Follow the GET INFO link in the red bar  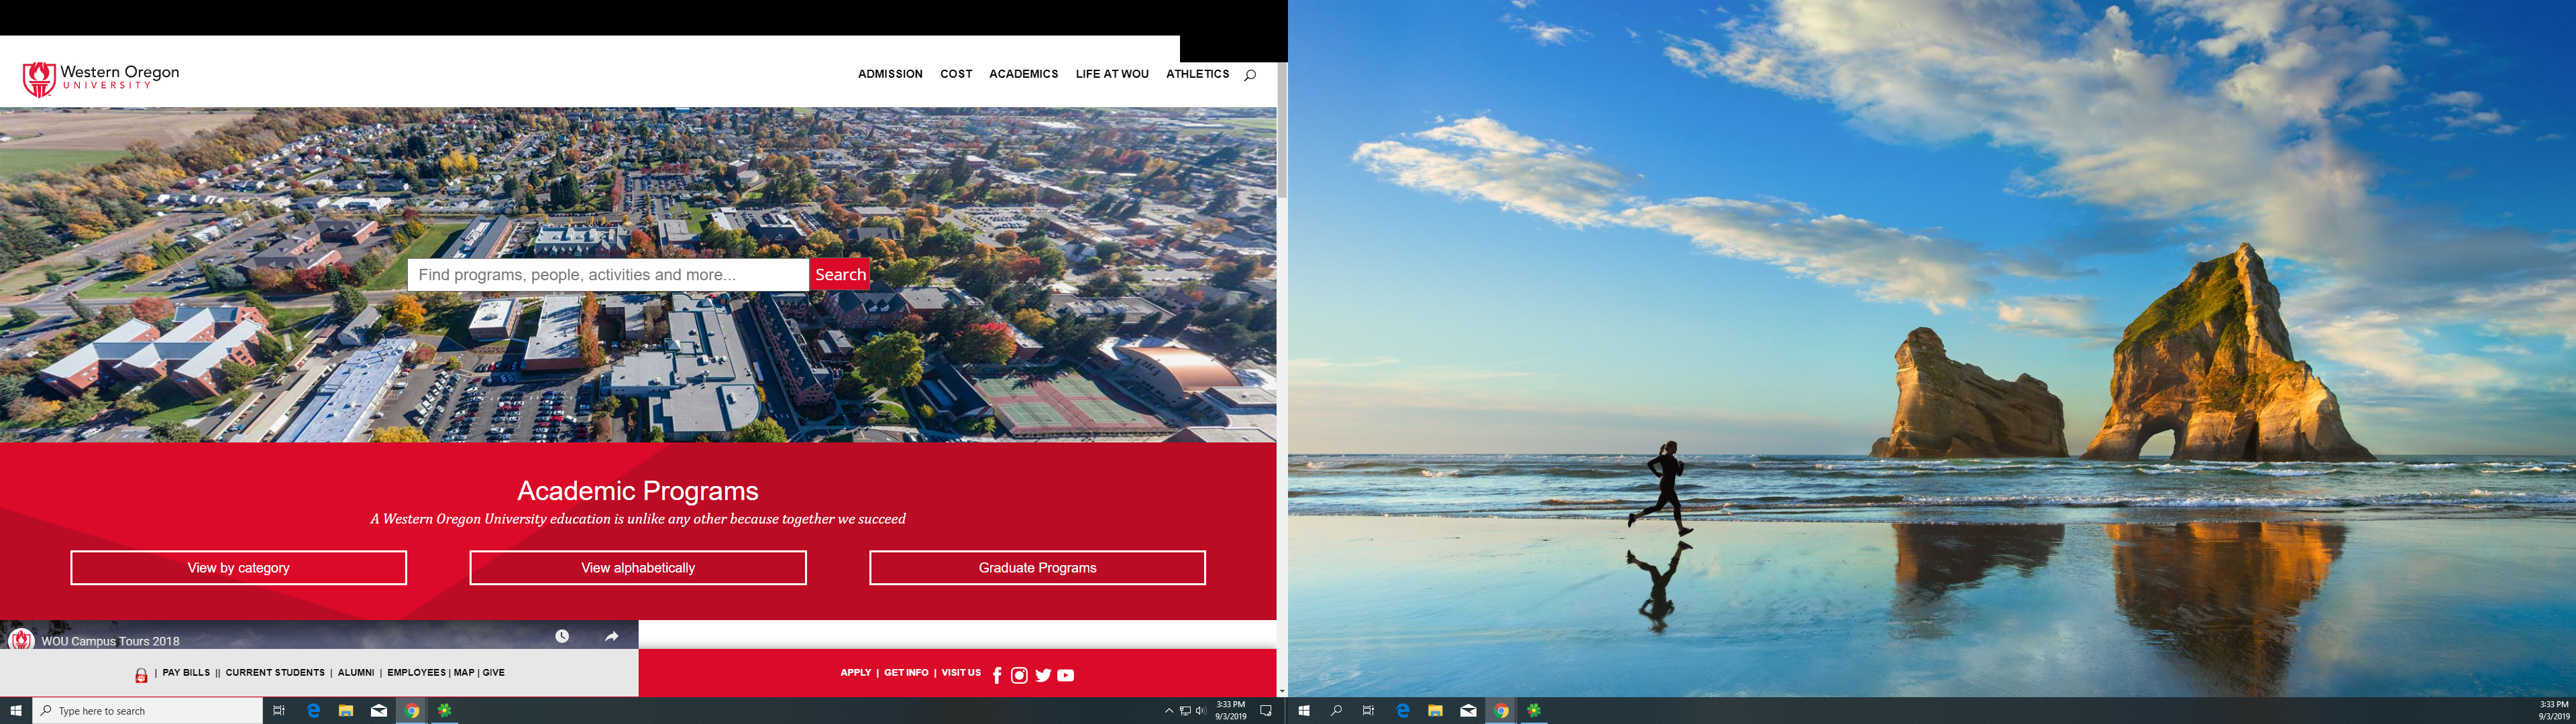906,673
